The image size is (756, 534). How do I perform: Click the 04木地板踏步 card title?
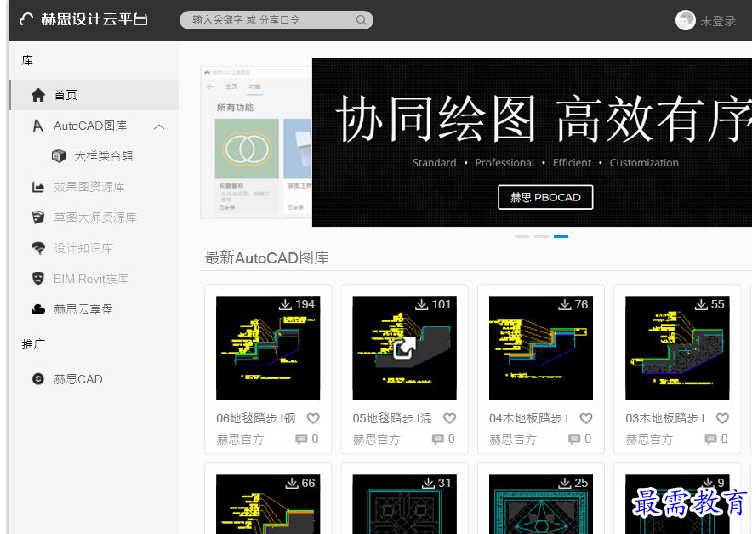click(528, 418)
